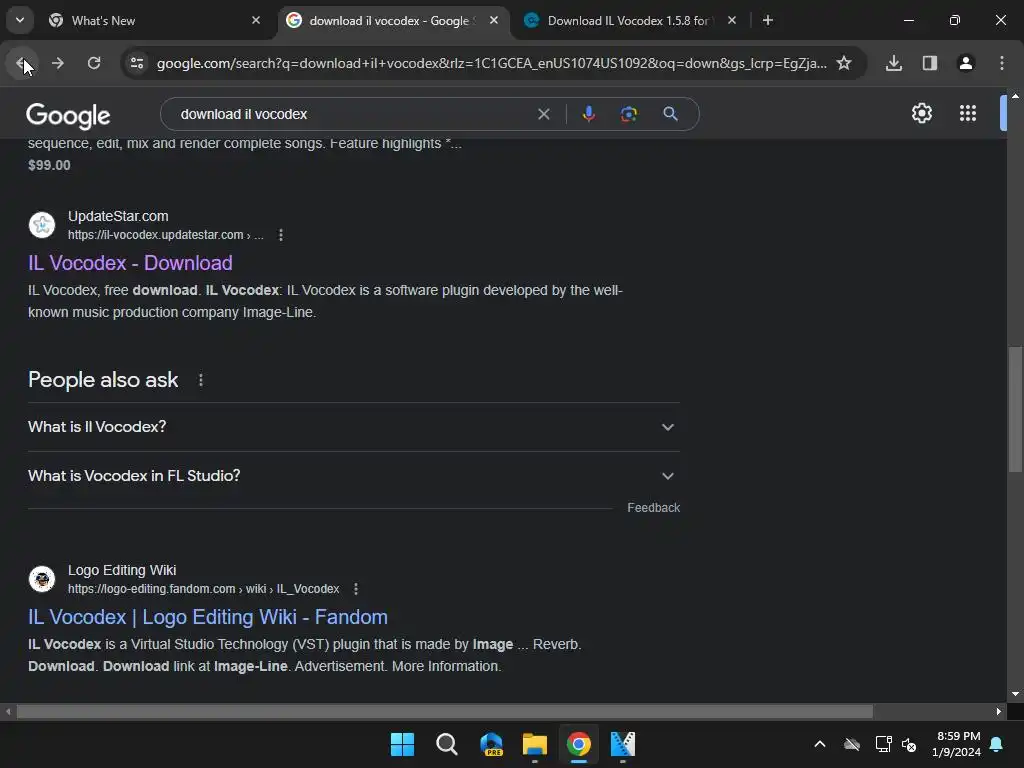Screen dimensions: 1024x768
Task: Open site information icon in address bar
Action: [137, 63]
